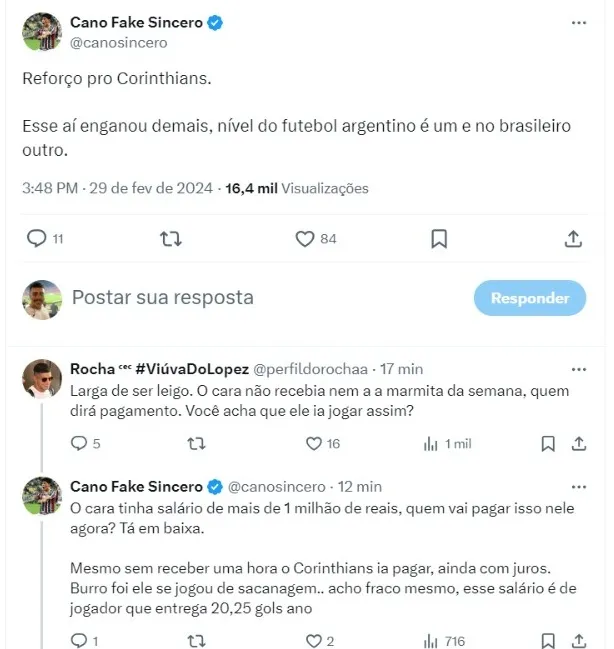Repost the main Cano Fake Sincero tweet
Image resolution: width=614 pixels, height=649 pixels.
[x=171, y=238]
